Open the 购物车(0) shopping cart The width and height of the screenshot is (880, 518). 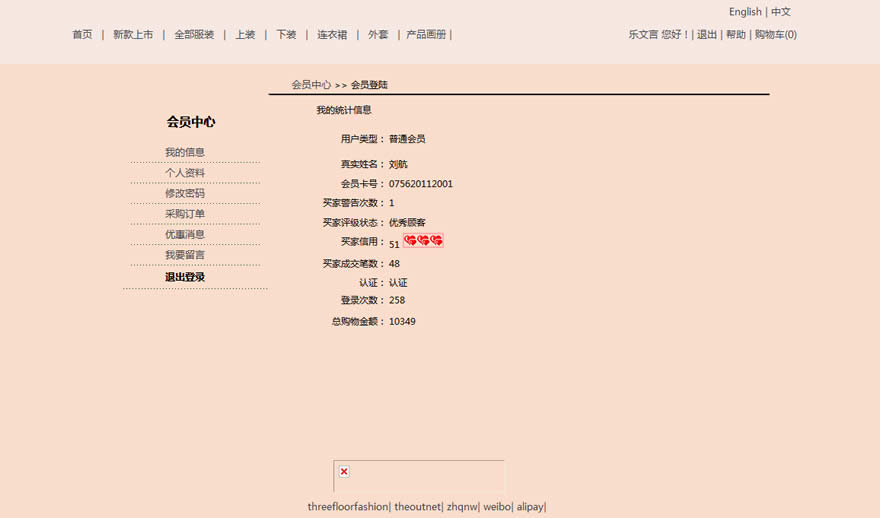pos(776,35)
